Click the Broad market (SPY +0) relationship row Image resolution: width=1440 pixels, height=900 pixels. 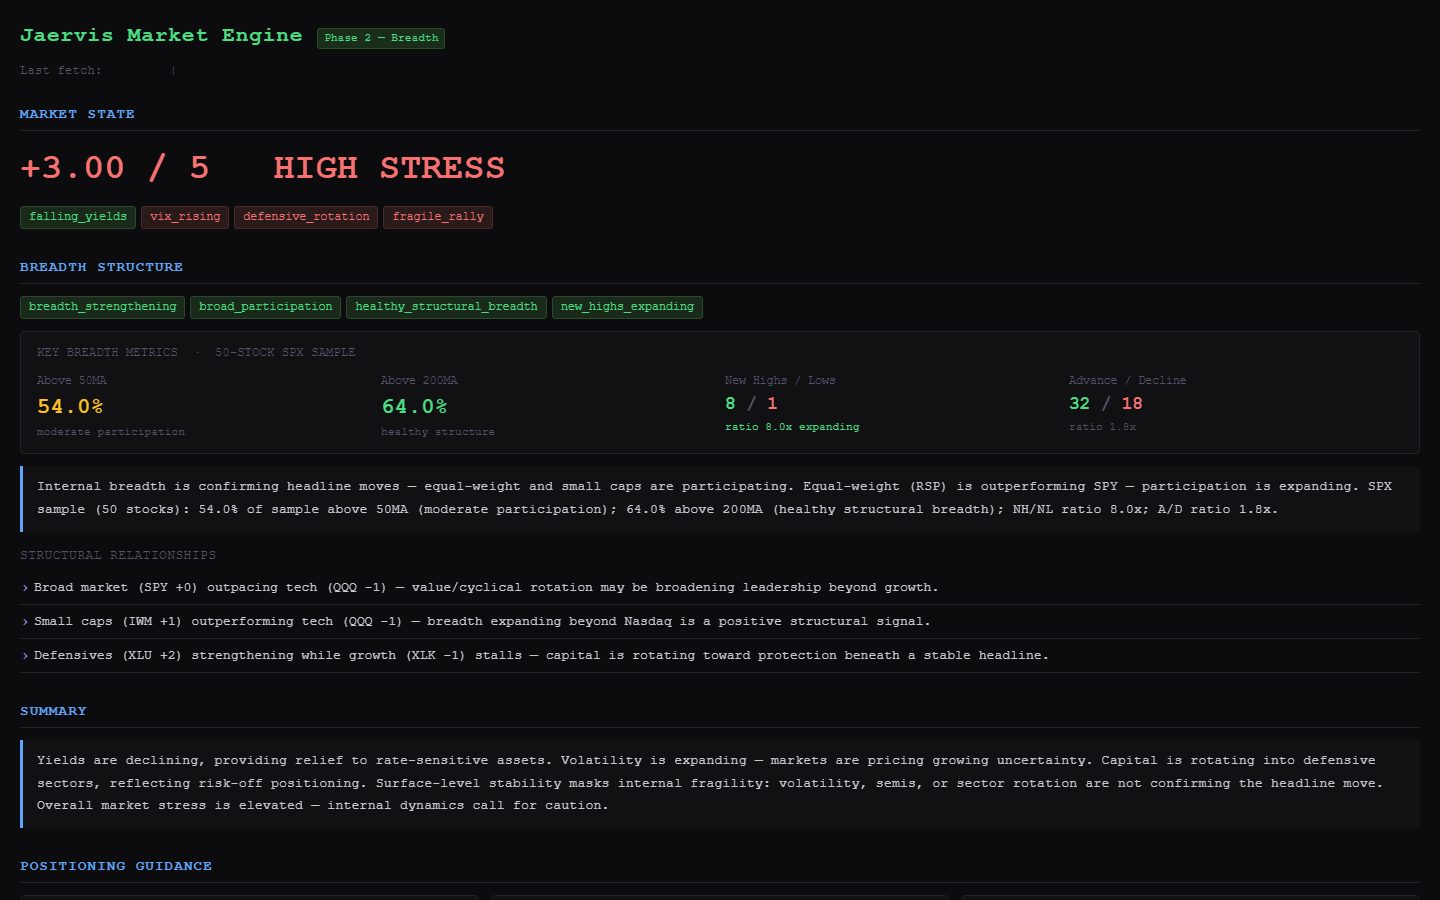coord(720,588)
